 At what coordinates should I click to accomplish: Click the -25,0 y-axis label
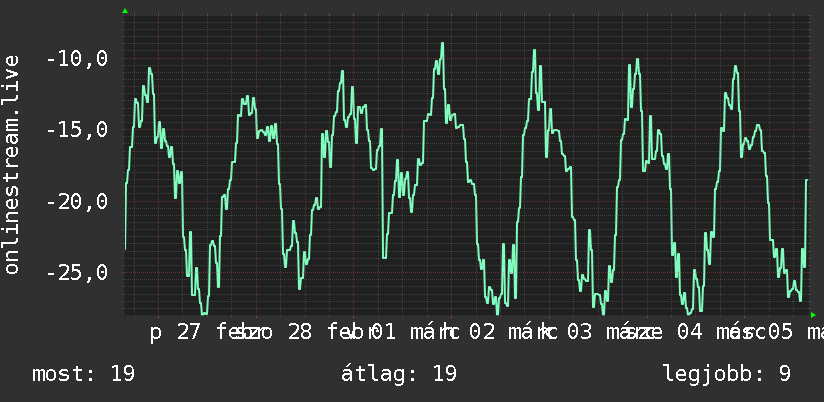(77, 272)
